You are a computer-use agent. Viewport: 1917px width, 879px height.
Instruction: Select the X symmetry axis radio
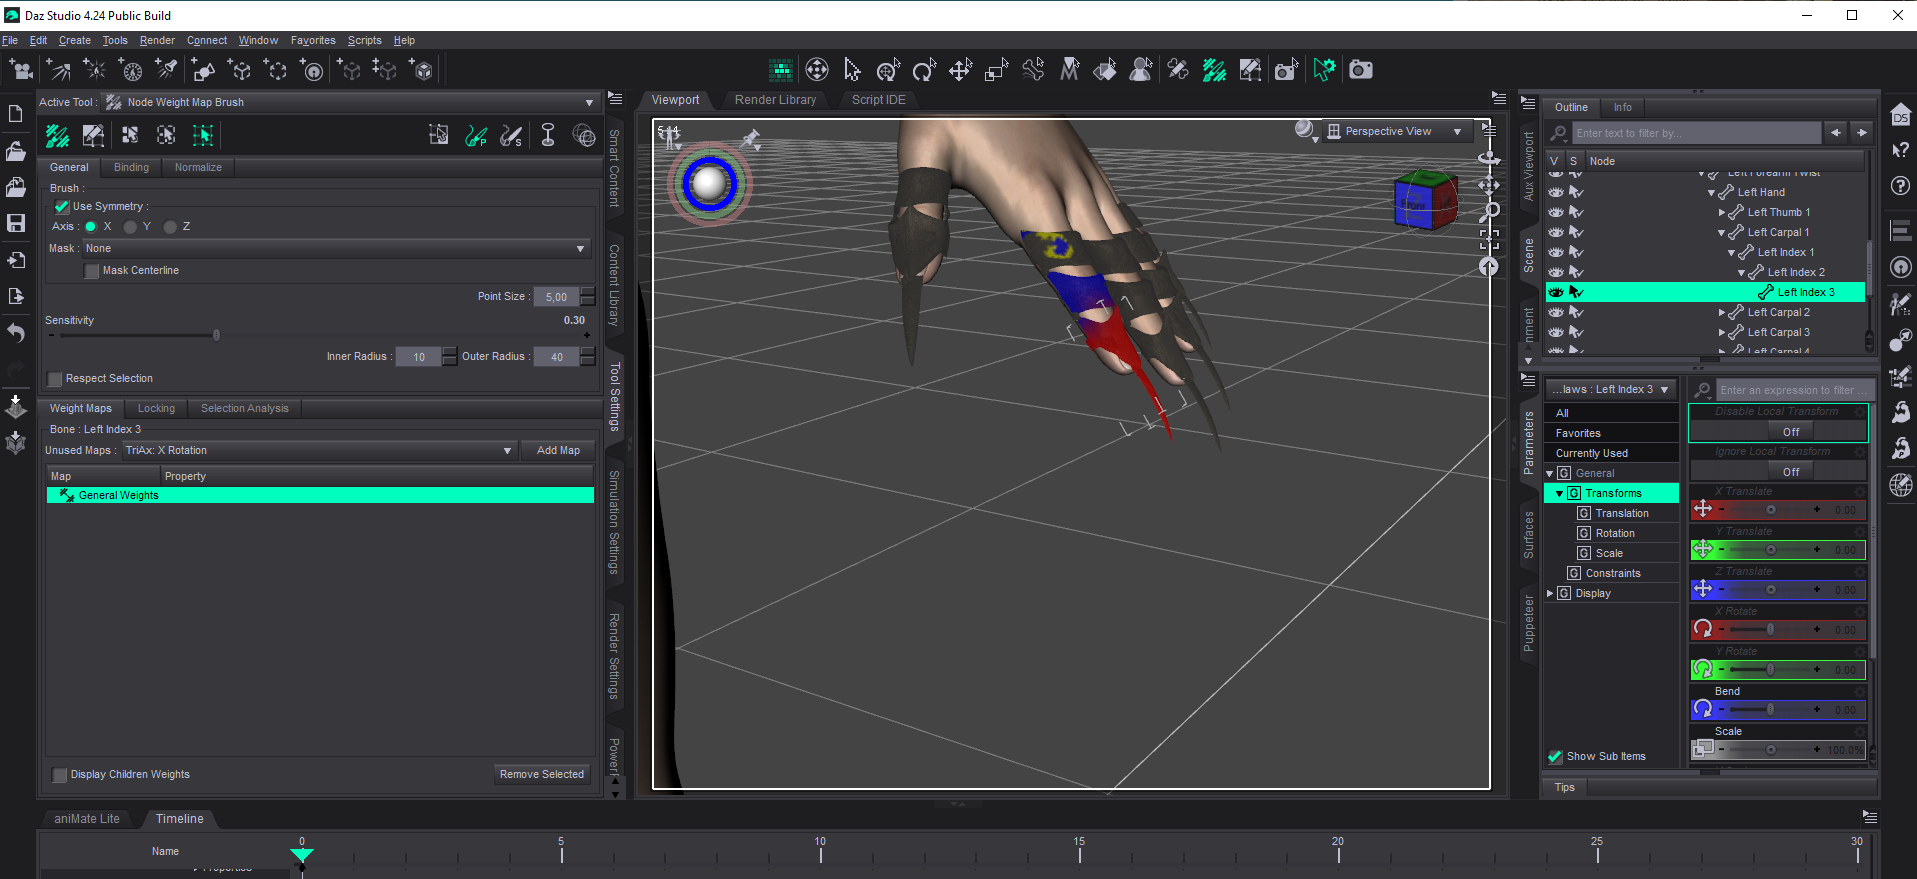tap(91, 227)
